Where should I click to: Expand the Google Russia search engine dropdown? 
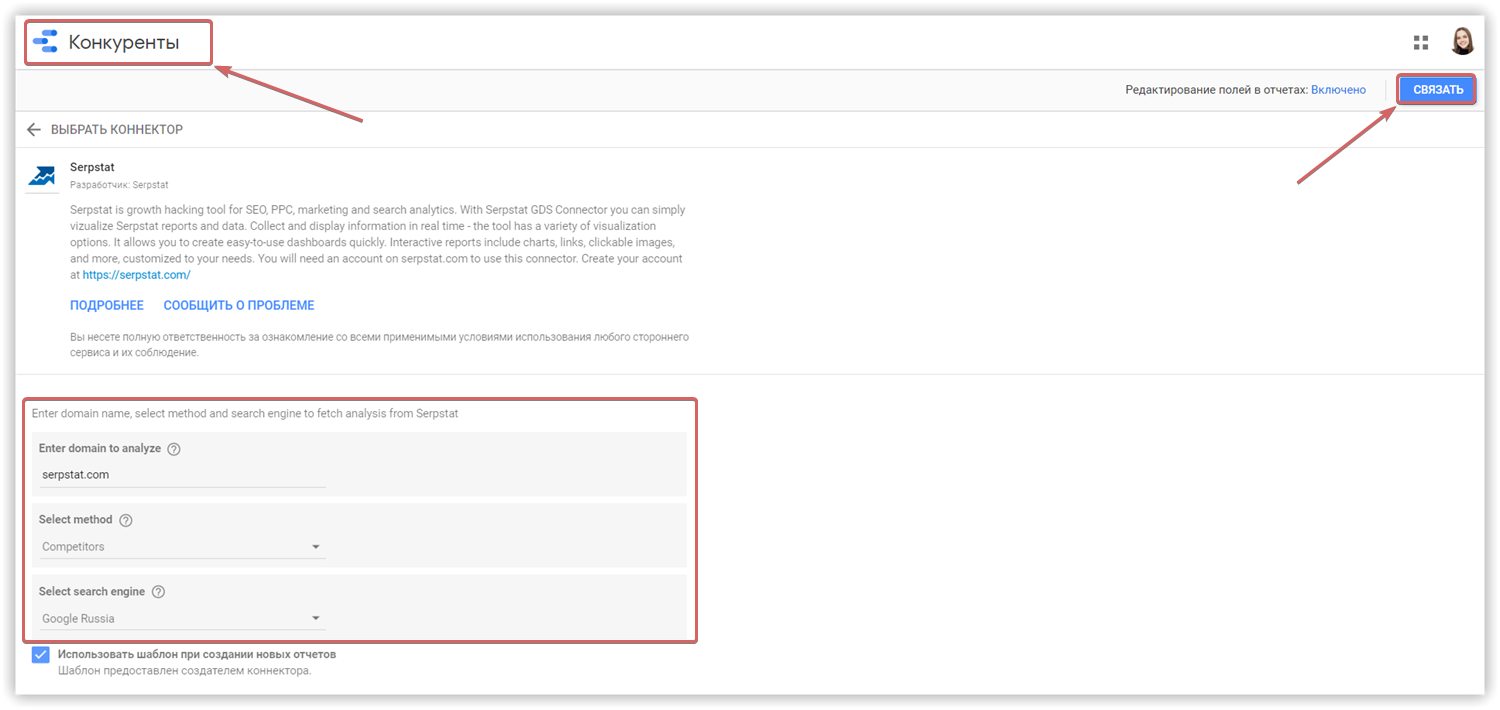[182, 619]
